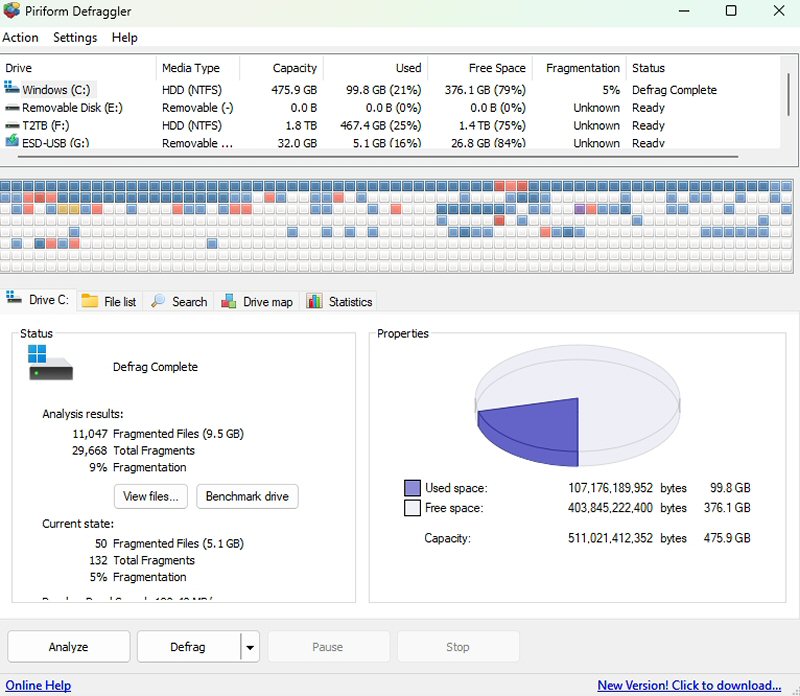Click the T2TB (F:) drive icon
Image resolution: width=800 pixels, height=696 pixels.
(12, 126)
